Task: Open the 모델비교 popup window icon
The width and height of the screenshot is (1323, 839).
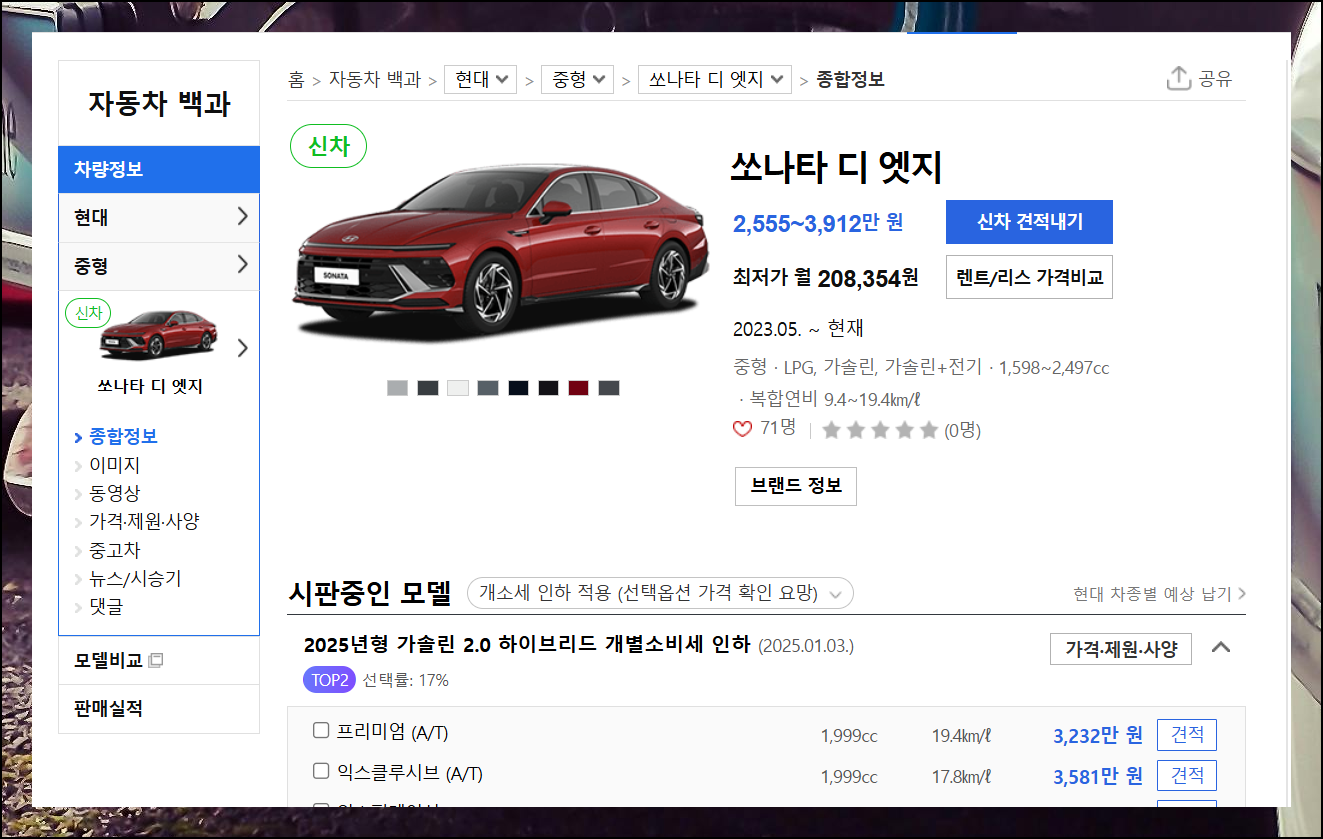Action: (x=155, y=661)
